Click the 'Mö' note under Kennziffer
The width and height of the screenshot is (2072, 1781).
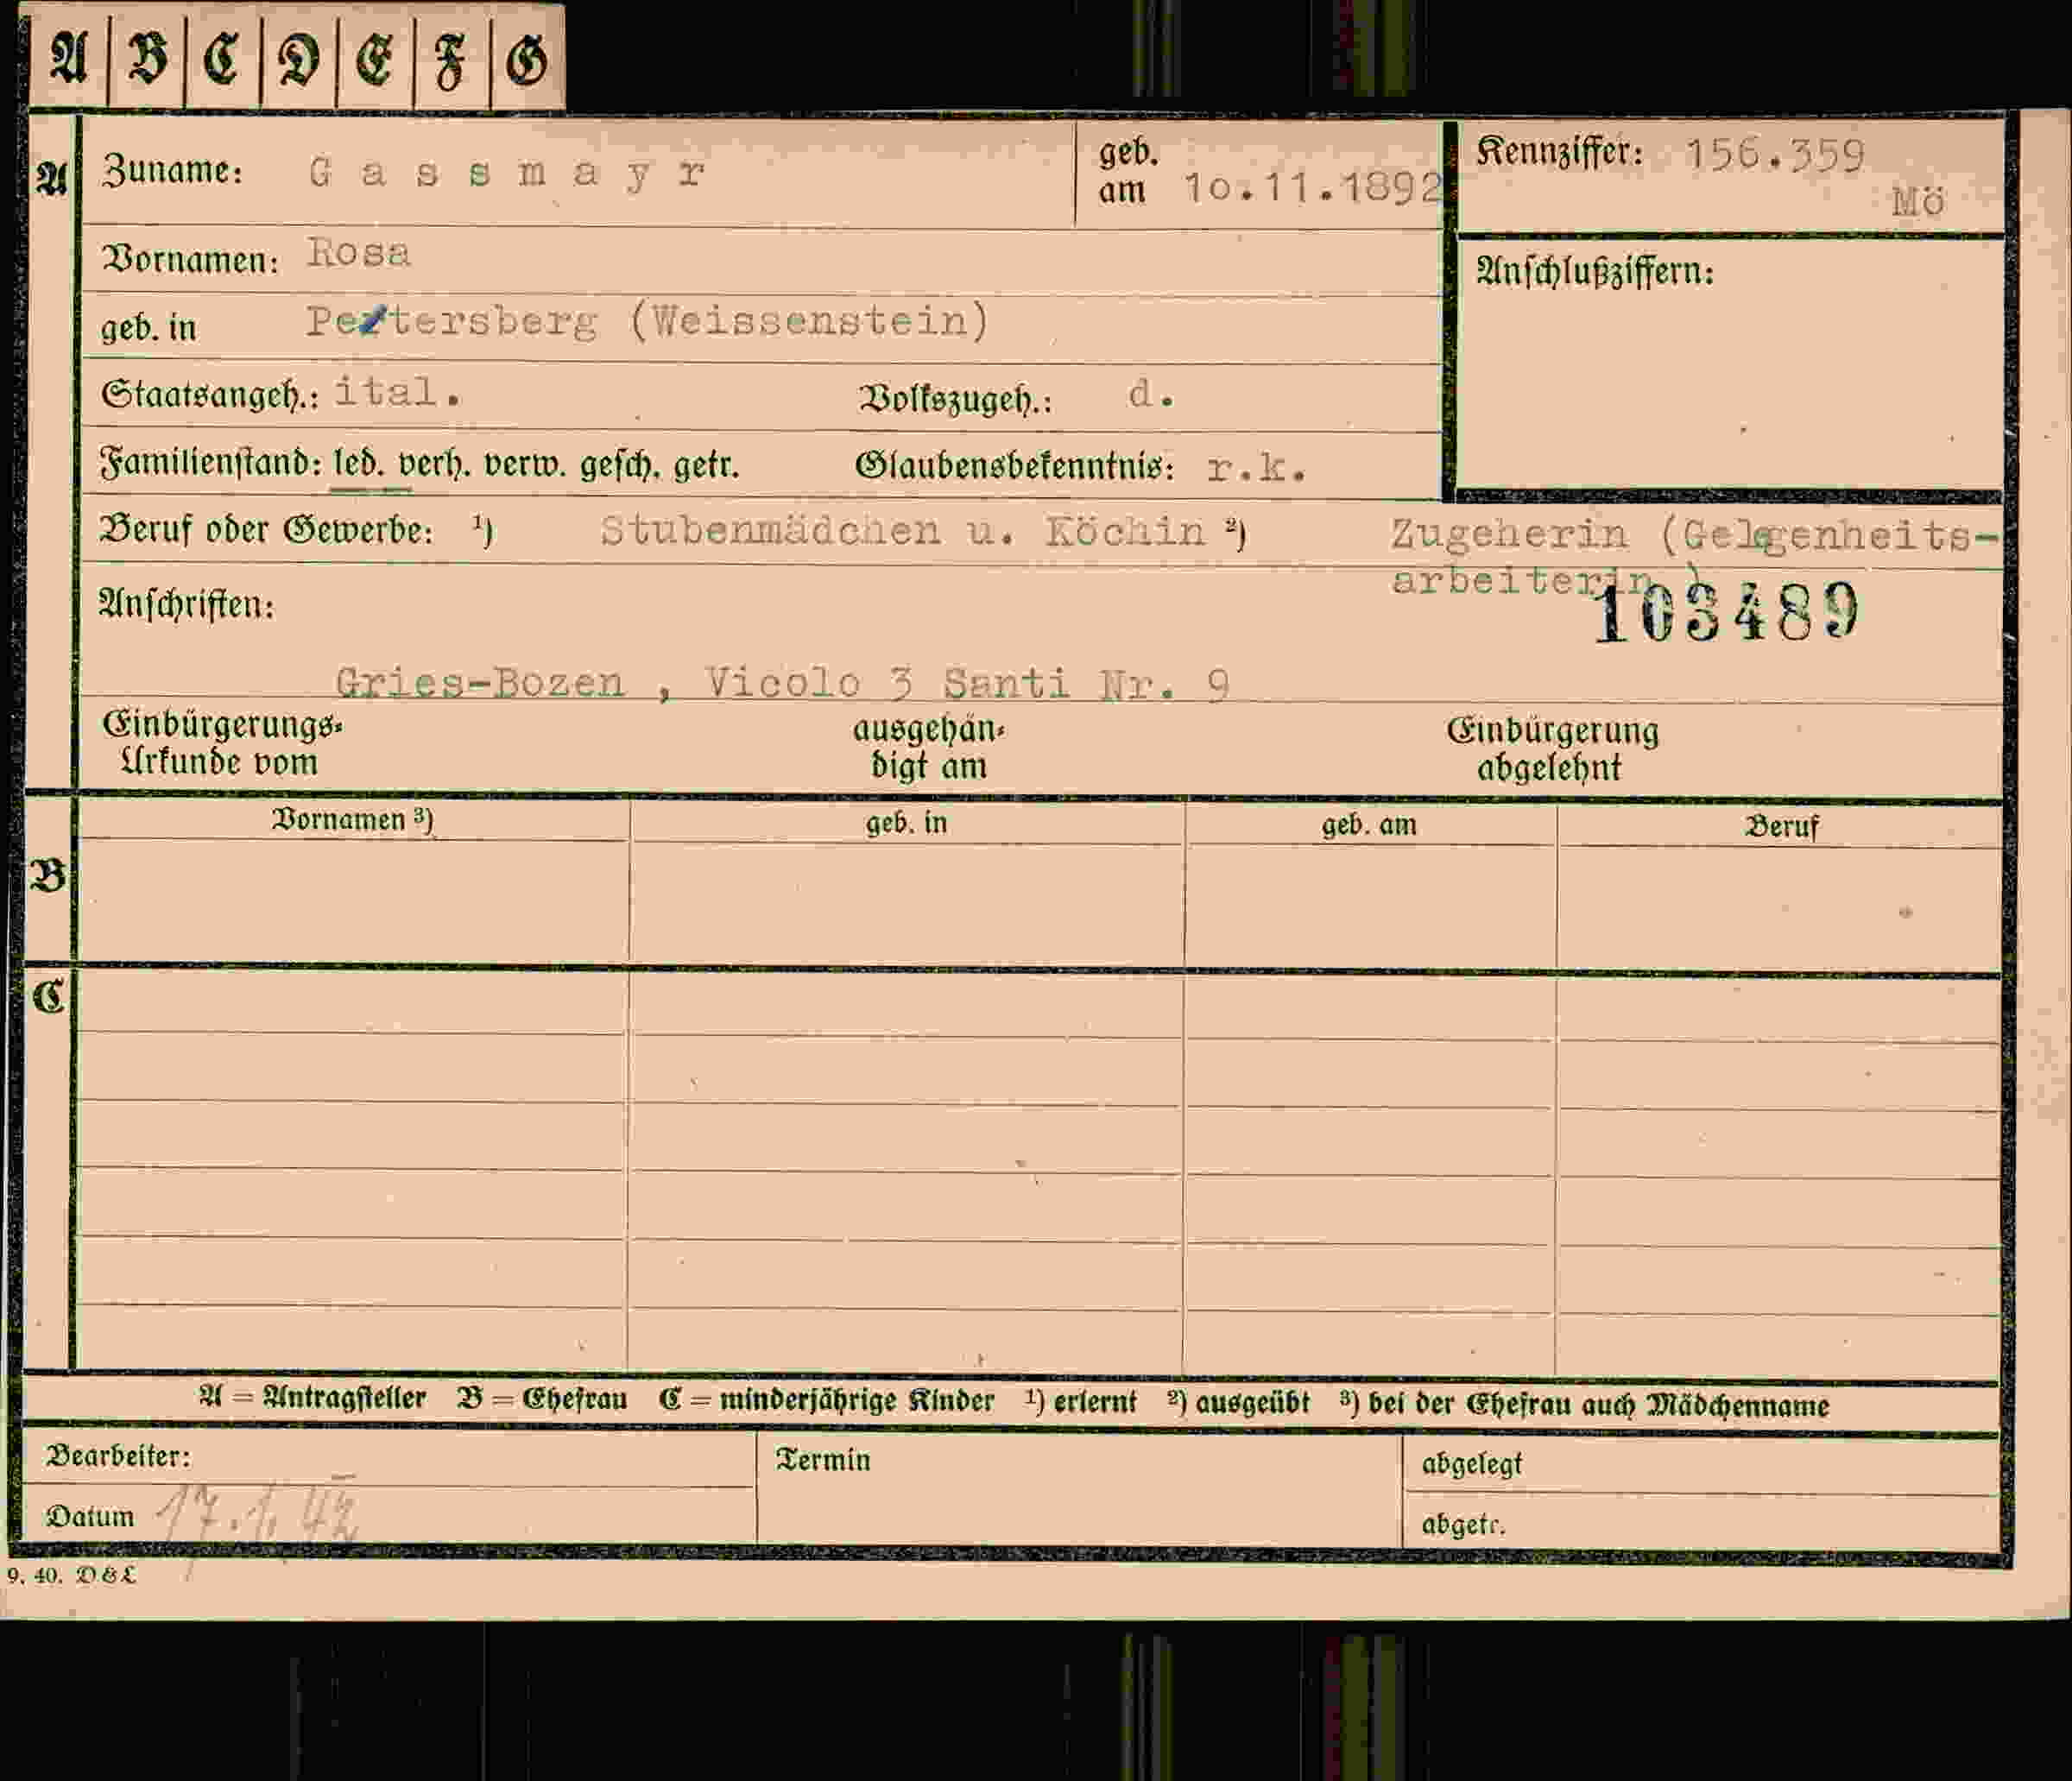(1918, 202)
